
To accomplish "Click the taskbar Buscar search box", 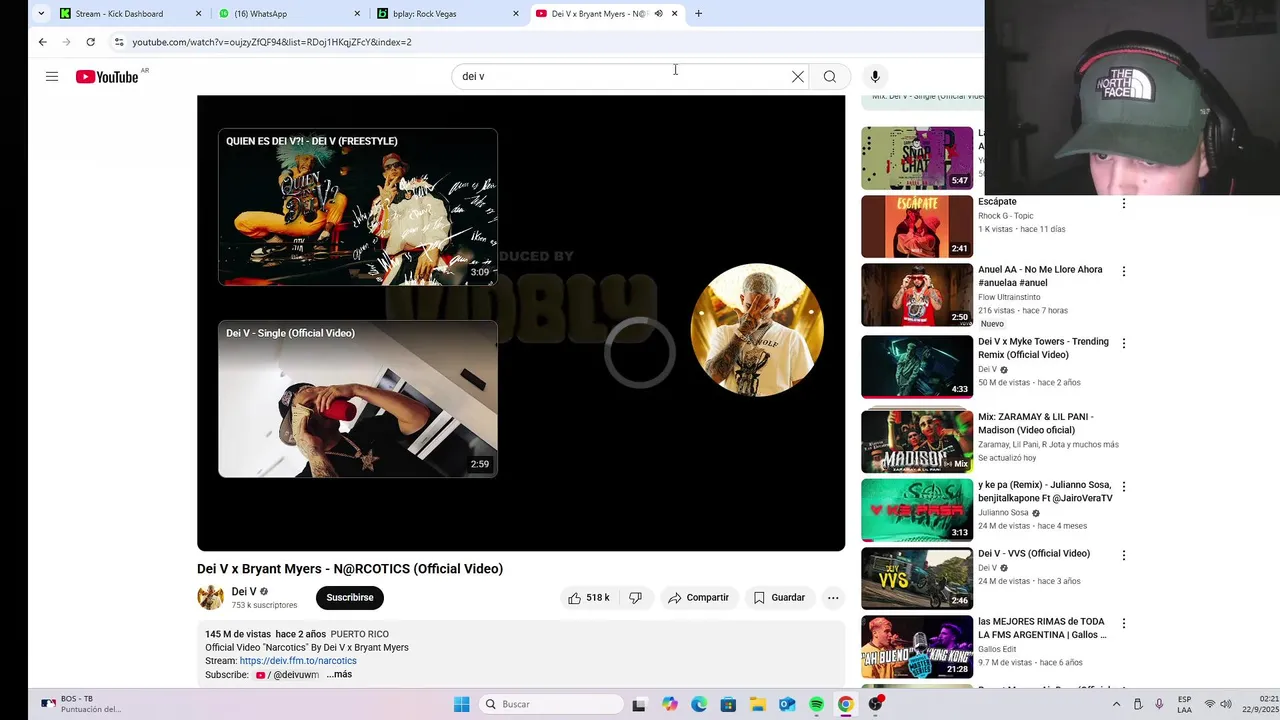I will coord(549,704).
